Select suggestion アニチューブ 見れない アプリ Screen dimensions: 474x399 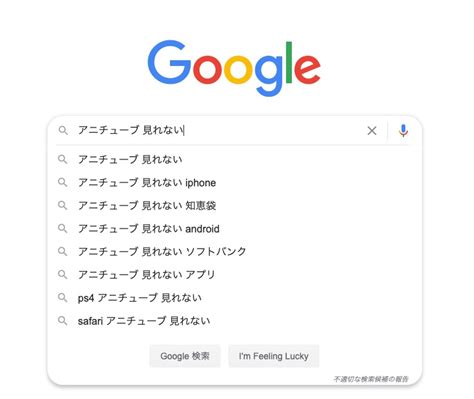(x=235, y=275)
